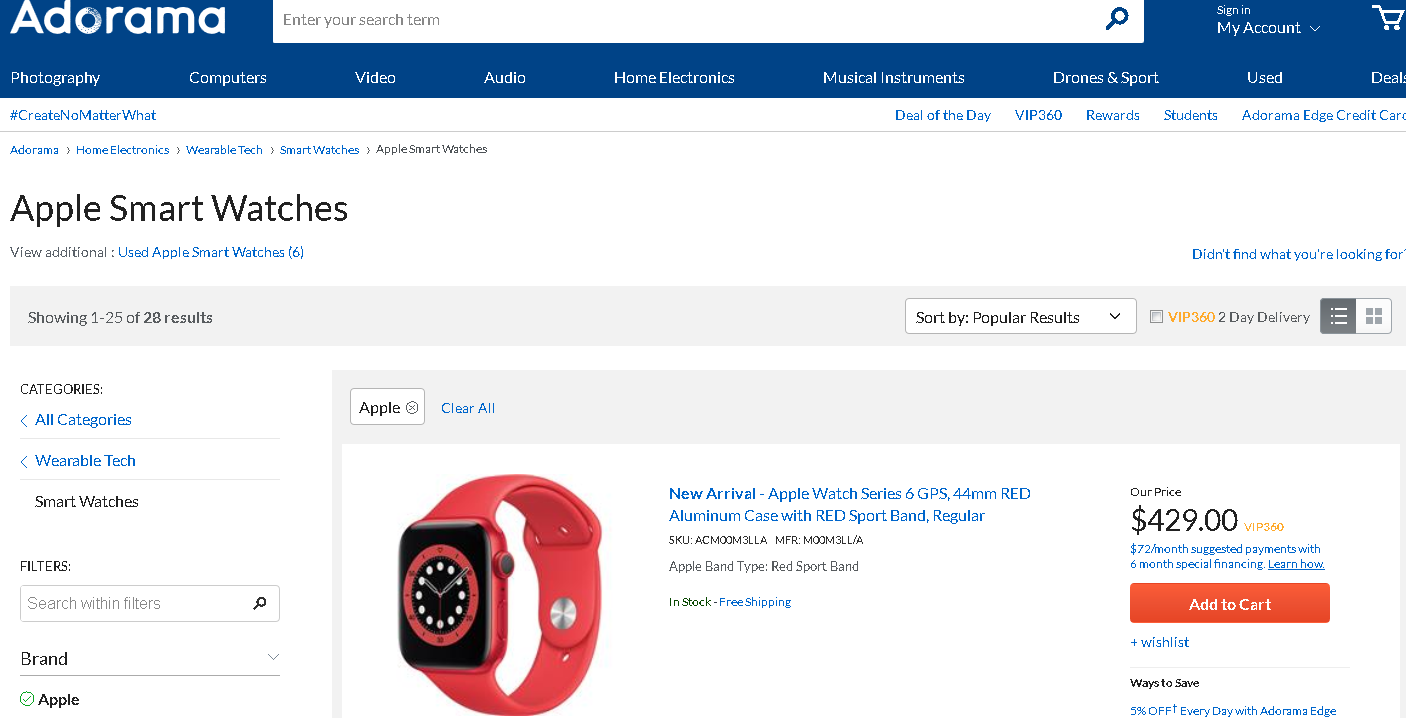
Task: Click the Clear All filters link
Action: [468, 408]
